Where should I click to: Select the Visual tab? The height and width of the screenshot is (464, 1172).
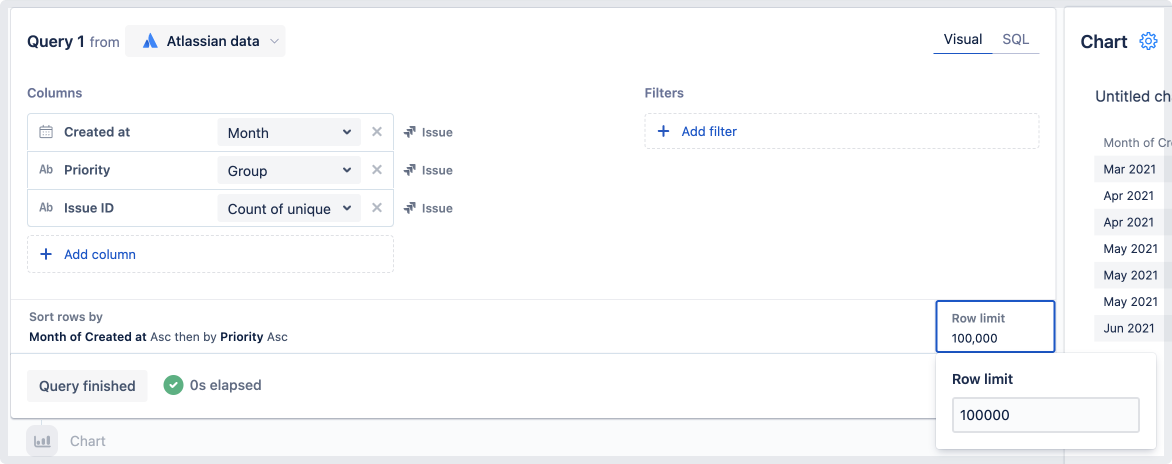pyautogui.click(x=962, y=39)
